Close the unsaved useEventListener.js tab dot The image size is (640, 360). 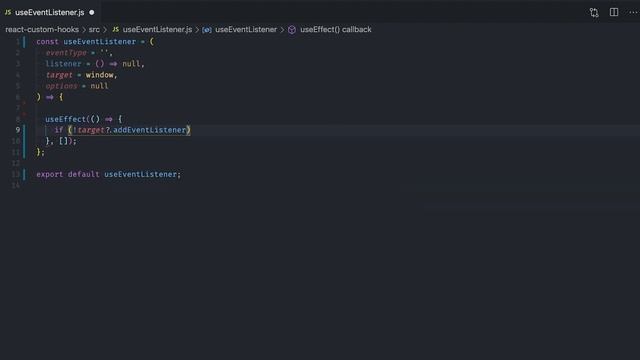[x=92, y=13]
